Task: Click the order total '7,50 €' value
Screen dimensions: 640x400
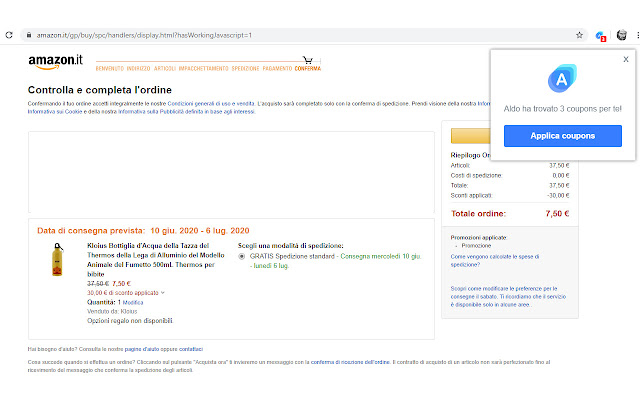Action: pyautogui.click(x=557, y=213)
